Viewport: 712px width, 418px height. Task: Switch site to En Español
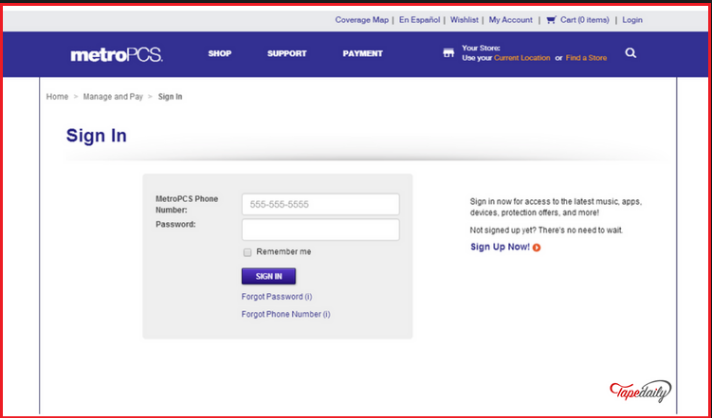pos(420,20)
